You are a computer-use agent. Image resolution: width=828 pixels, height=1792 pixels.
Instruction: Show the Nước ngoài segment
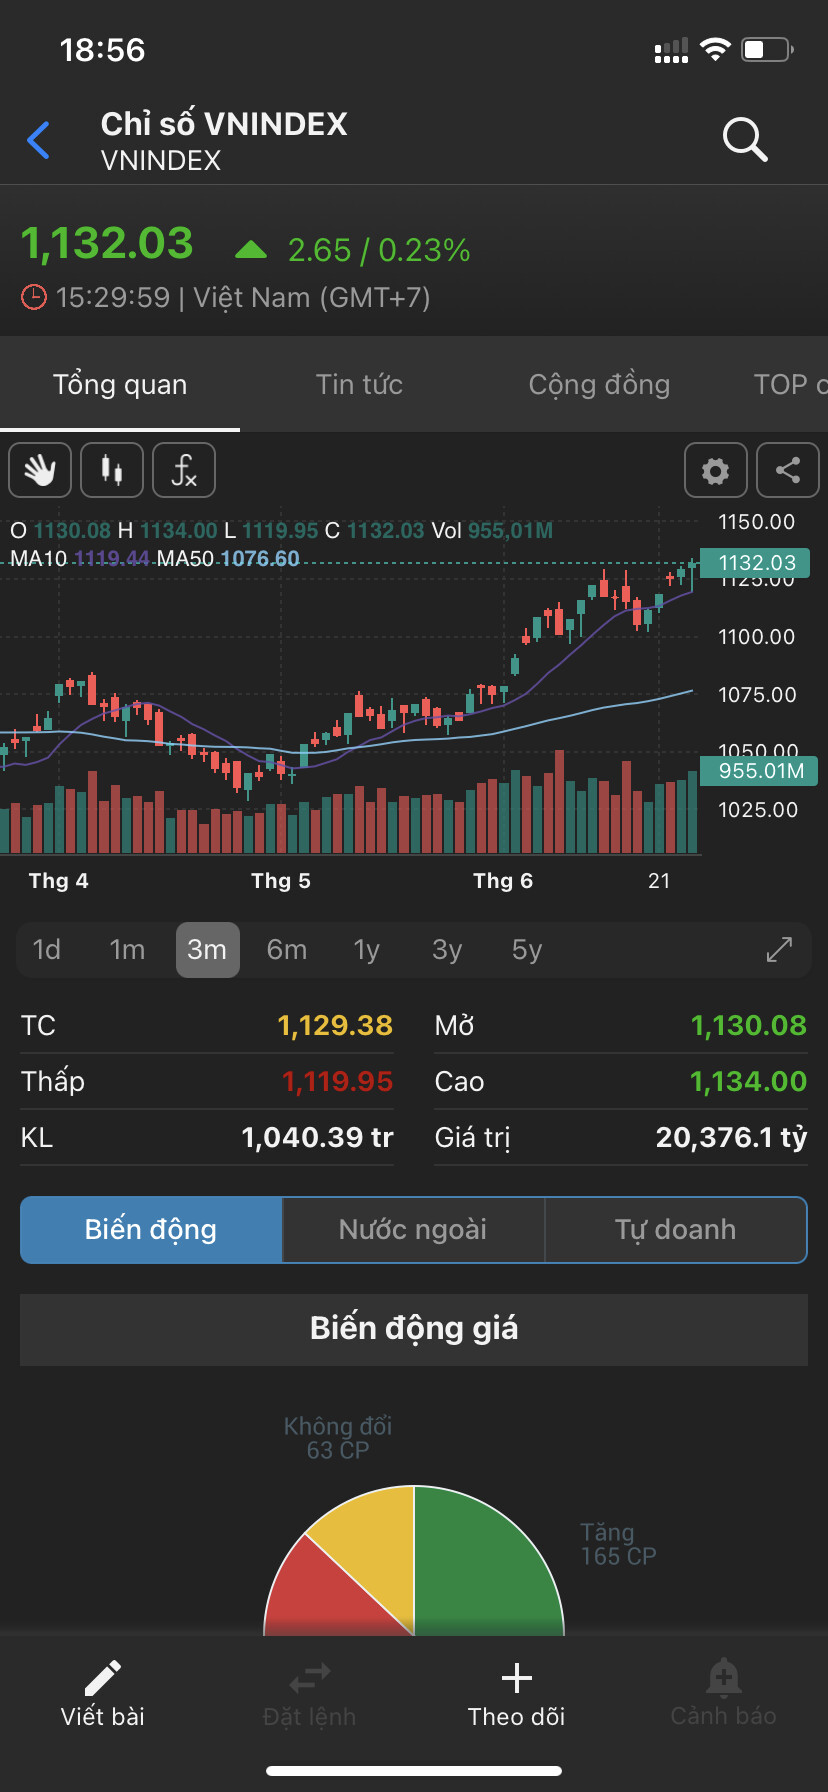[x=413, y=1230]
